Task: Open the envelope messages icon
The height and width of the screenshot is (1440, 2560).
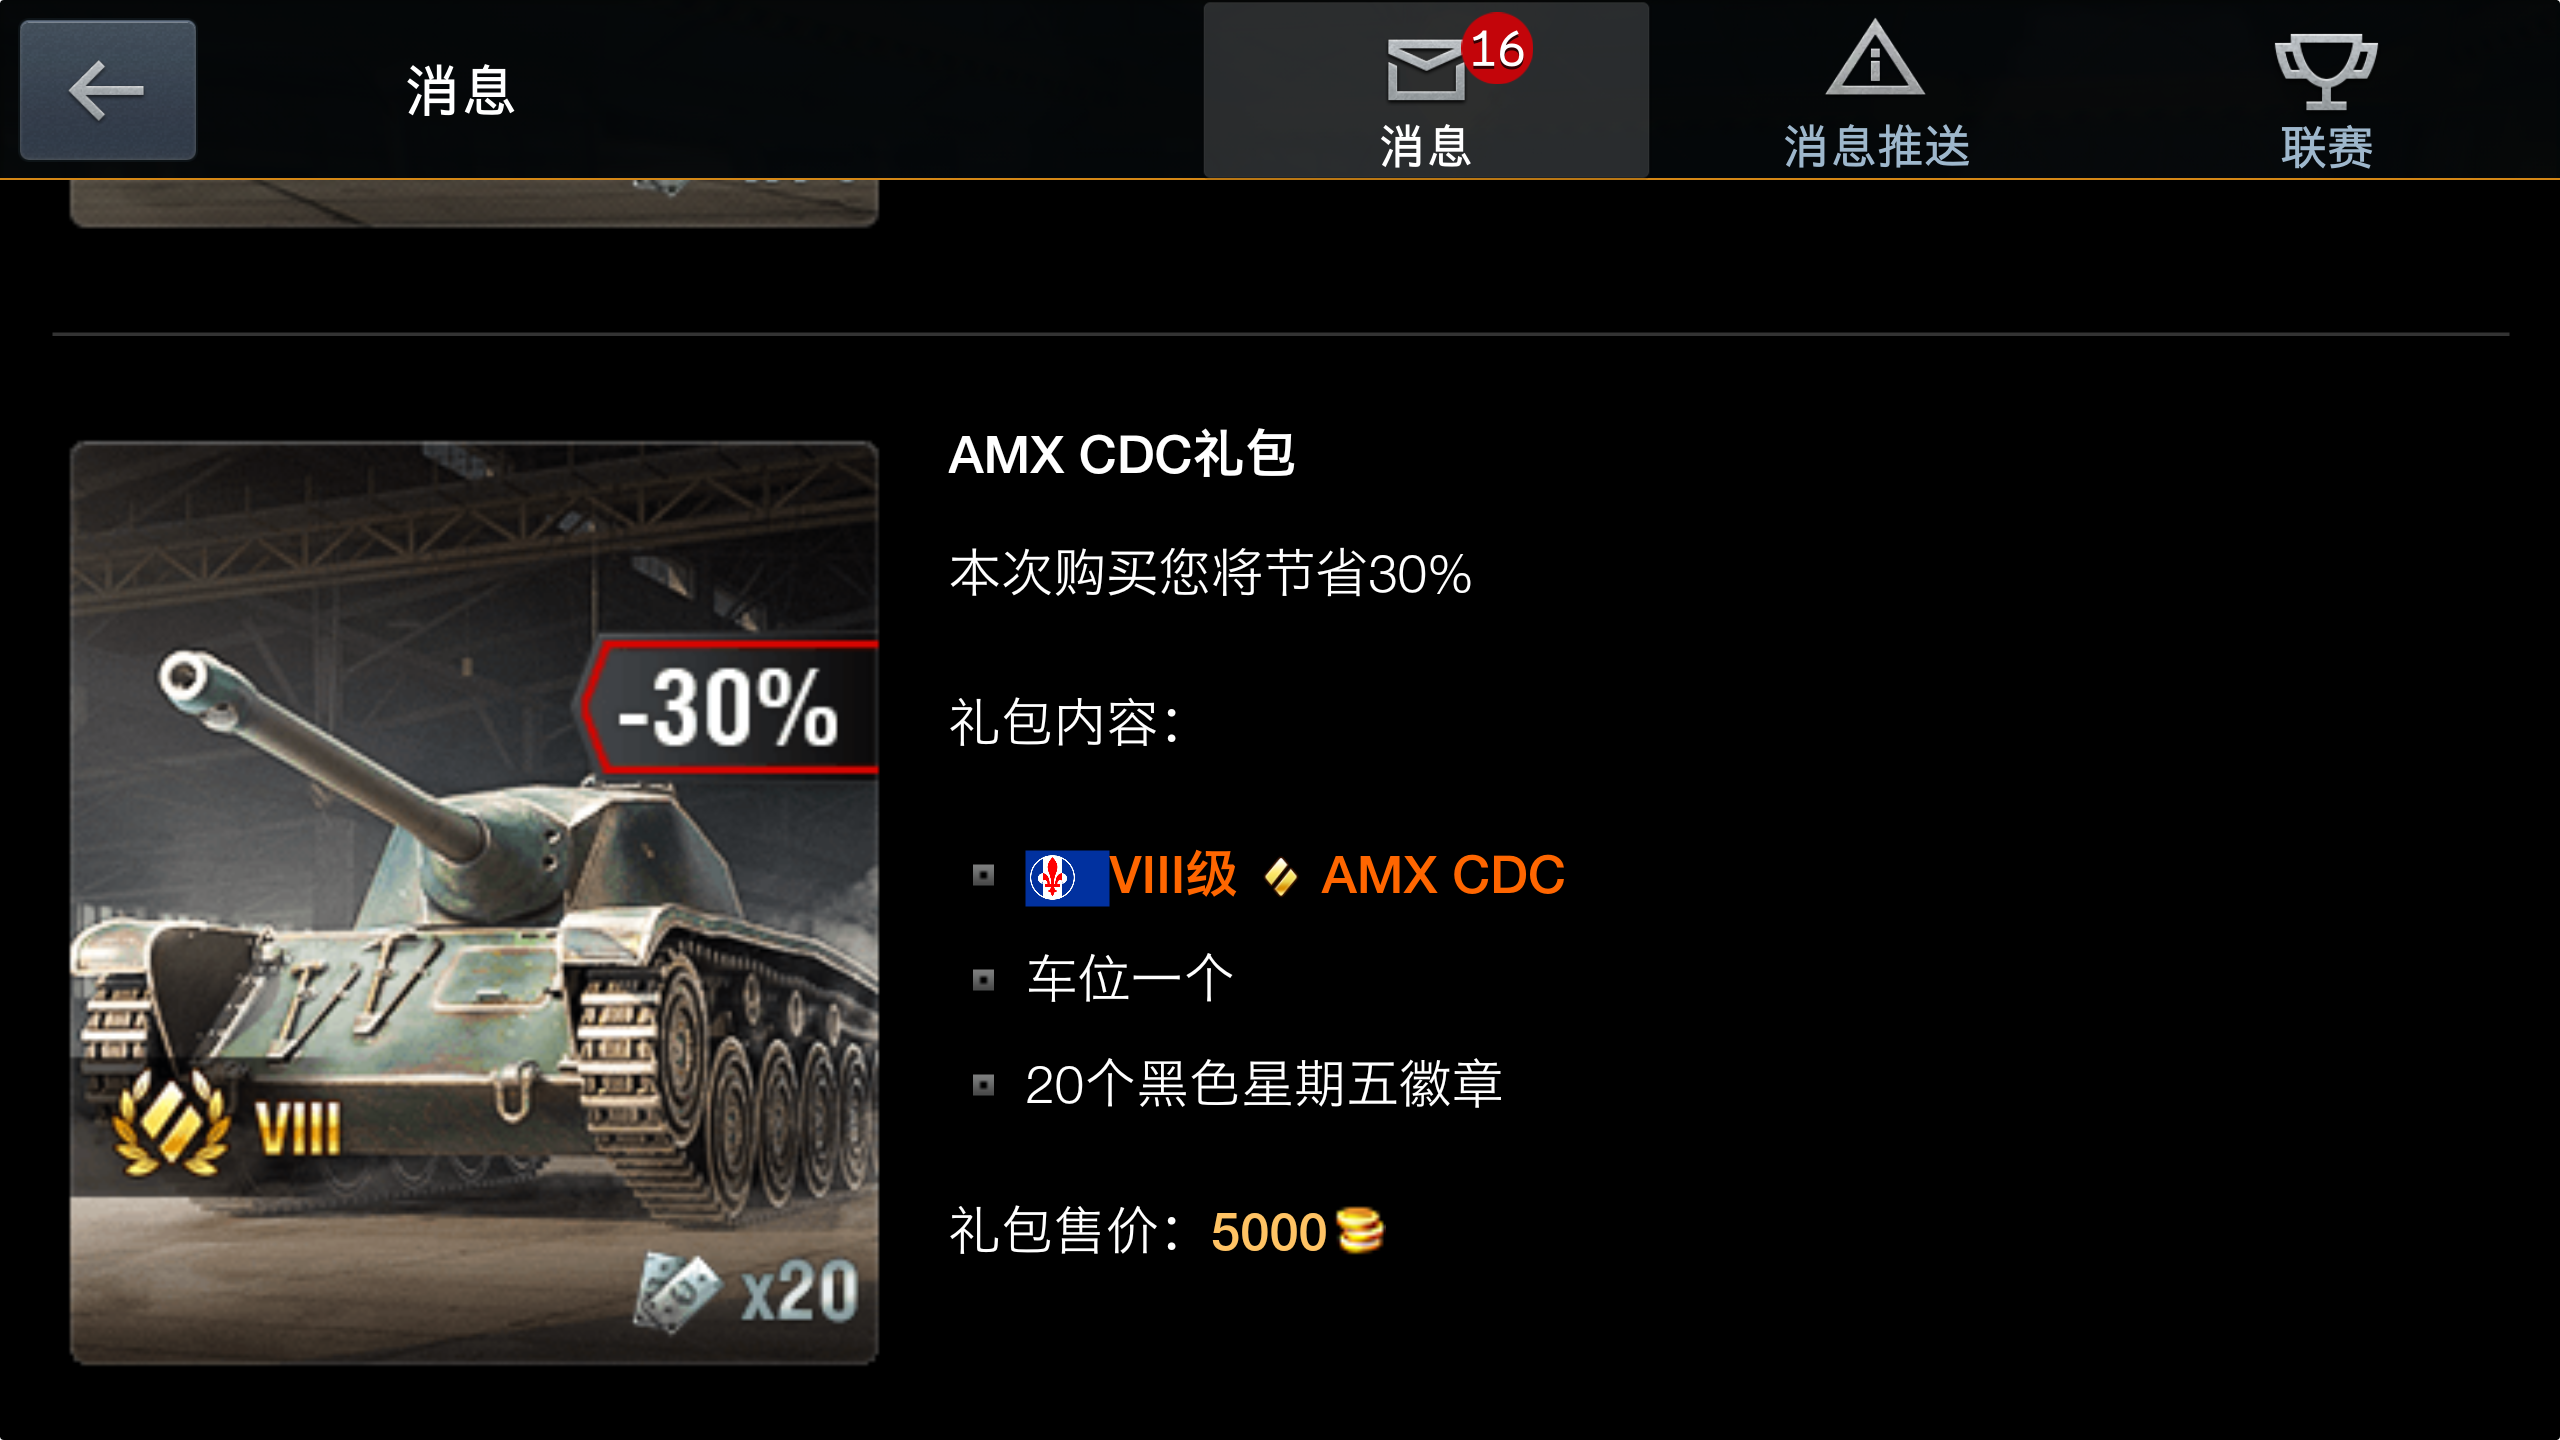Action: click(x=1425, y=69)
